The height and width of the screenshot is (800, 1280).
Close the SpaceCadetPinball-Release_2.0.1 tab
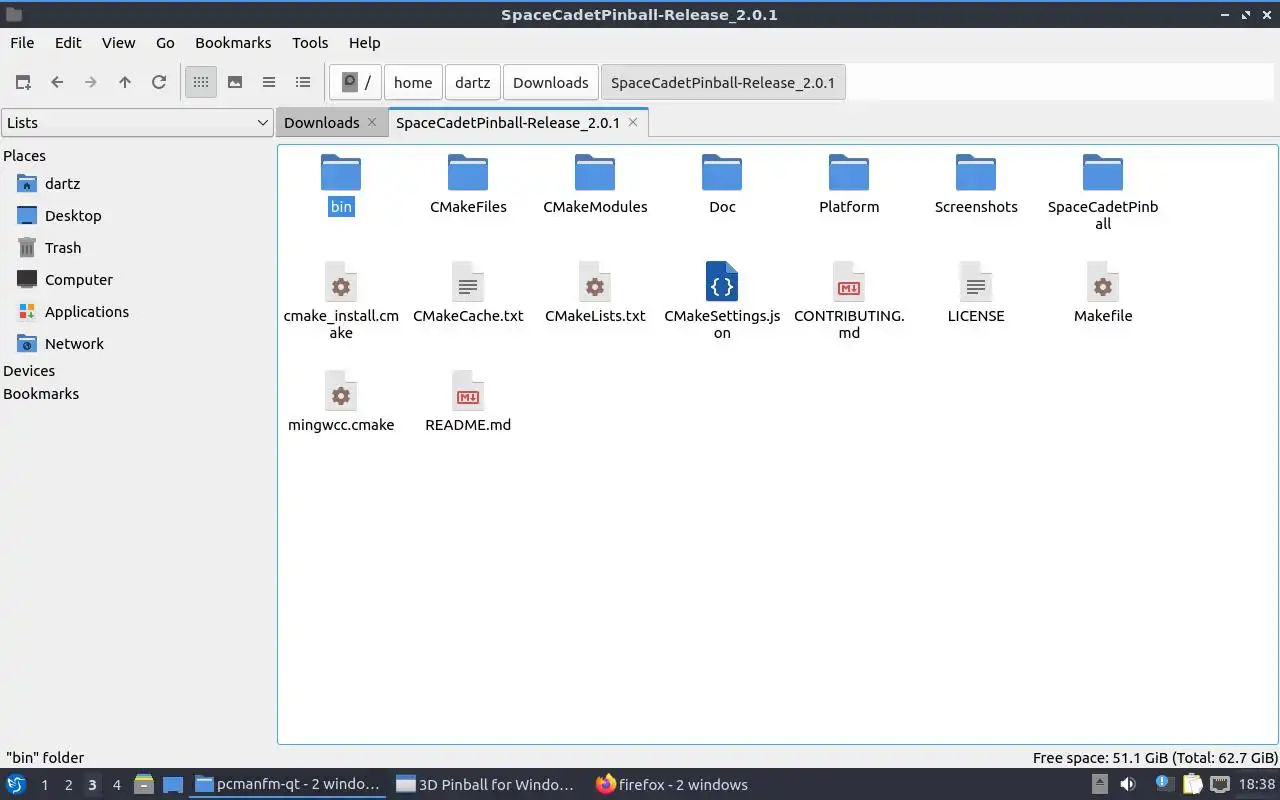tap(633, 122)
